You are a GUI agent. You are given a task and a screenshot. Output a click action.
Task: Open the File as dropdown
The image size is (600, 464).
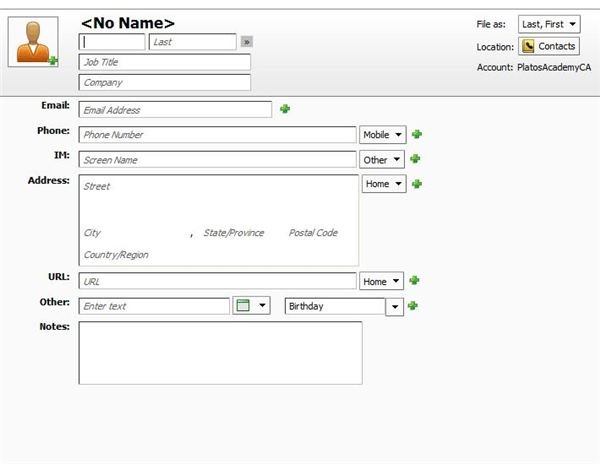point(549,24)
